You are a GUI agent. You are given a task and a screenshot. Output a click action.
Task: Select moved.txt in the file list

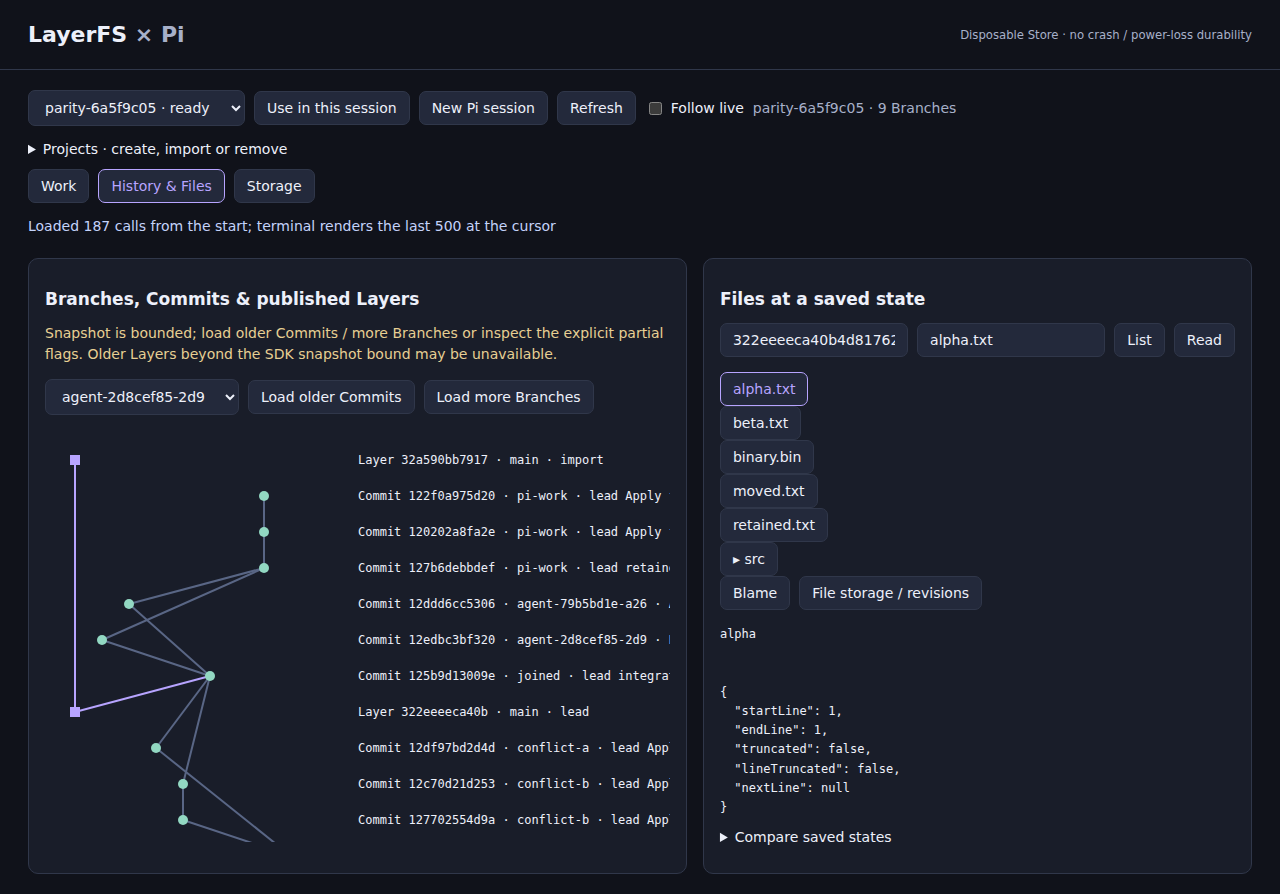tap(769, 491)
